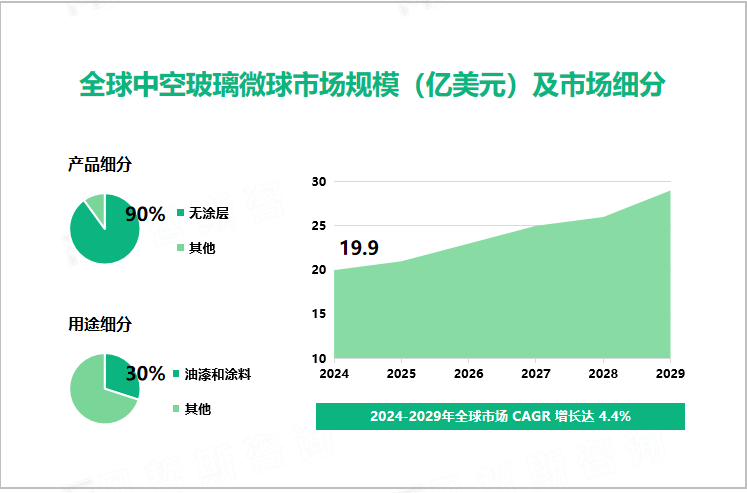Click y-axis value 25
This screenshot has height=493, width=747.
point(319,226)
